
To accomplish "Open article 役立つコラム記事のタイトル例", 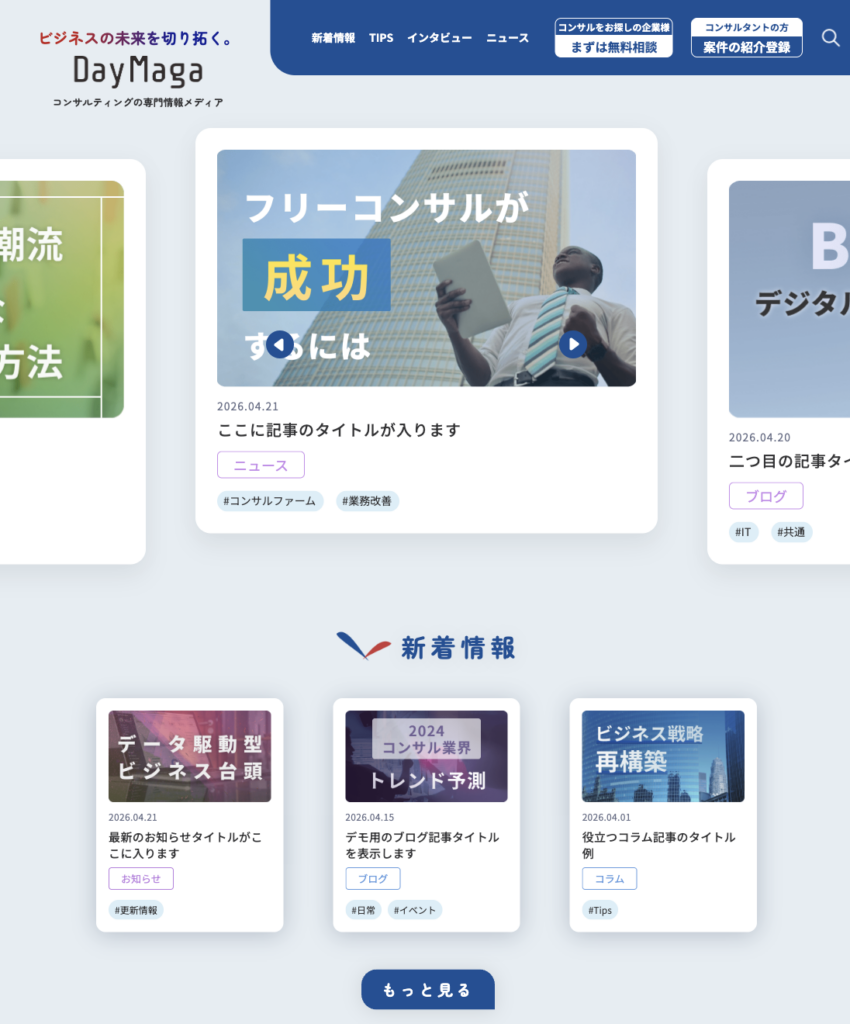I will [x=659, y=845].
